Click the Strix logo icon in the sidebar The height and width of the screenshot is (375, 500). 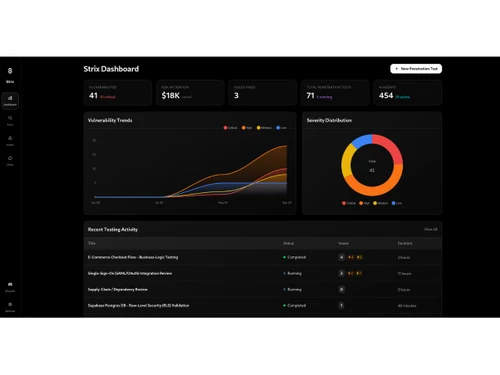10,71
